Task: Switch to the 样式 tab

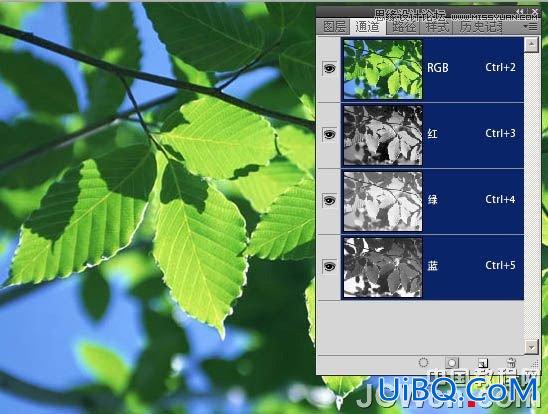Action: (x=437, y=27)
